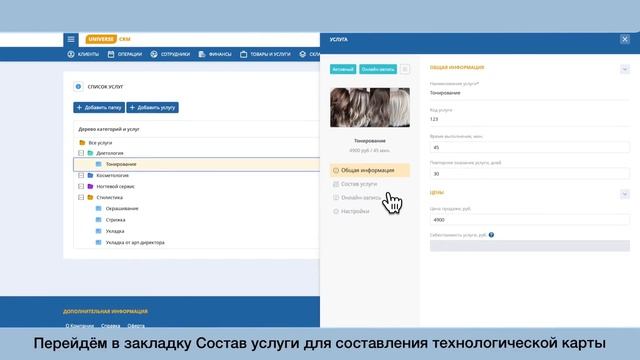
Task: Click the grayed Себестоимость услуги field
Action: point(529,246)
